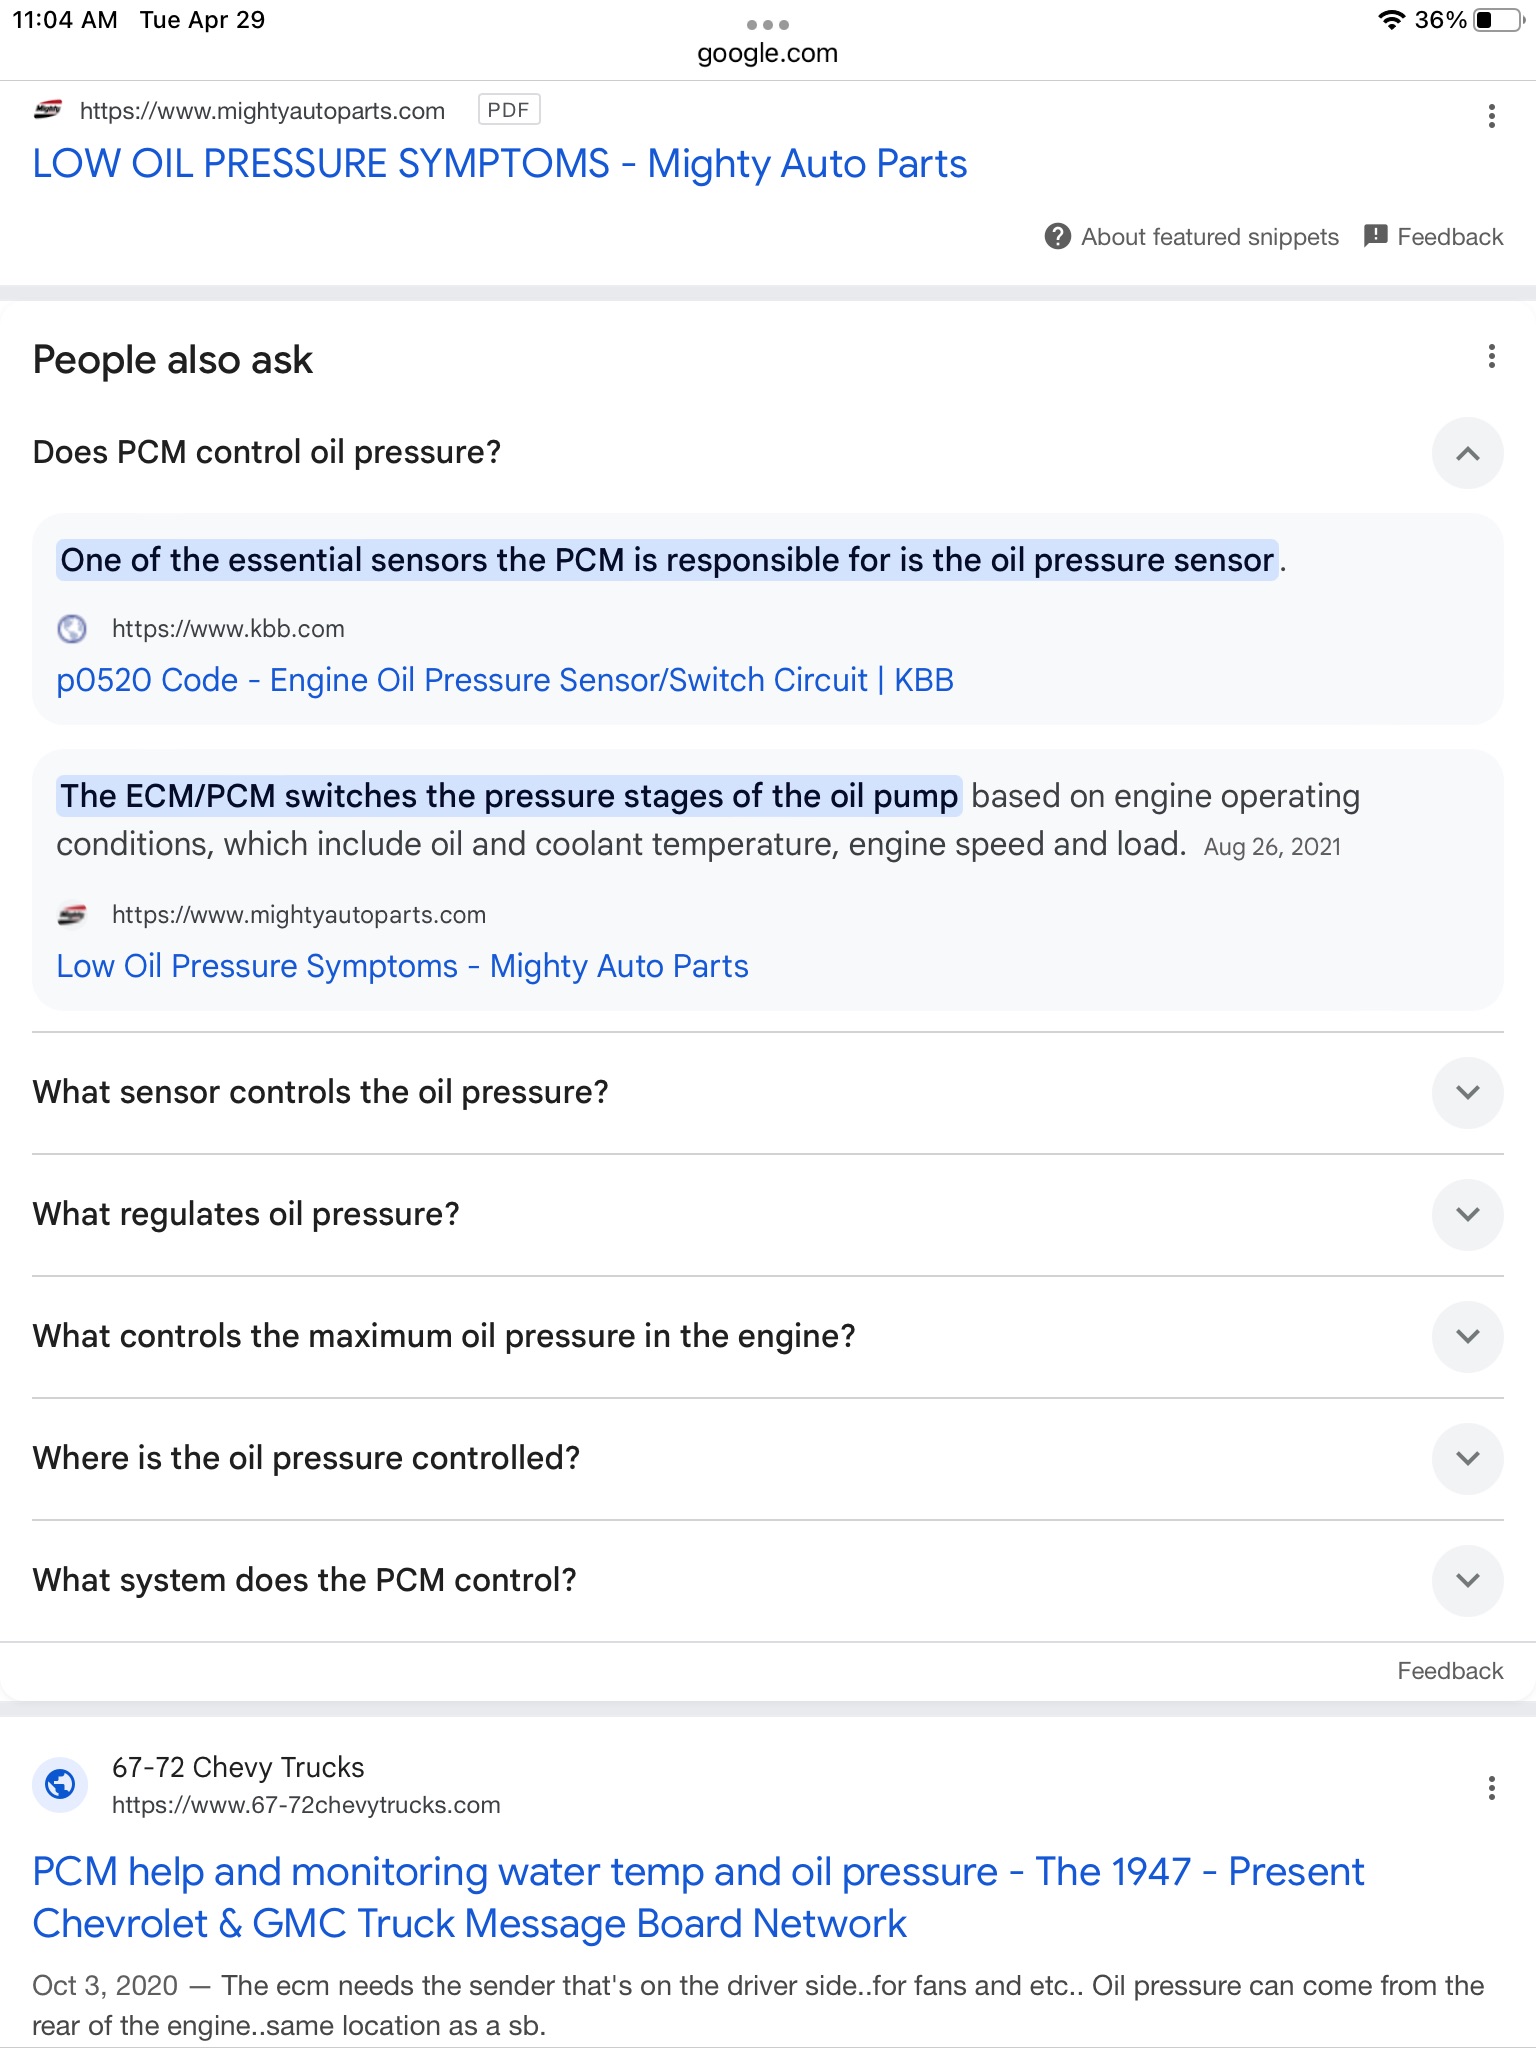Open Low Oil Pressure Symptoms Mighty Auto link
The height and width of the screenshot is (2048, 1536).
pos(402,966)
